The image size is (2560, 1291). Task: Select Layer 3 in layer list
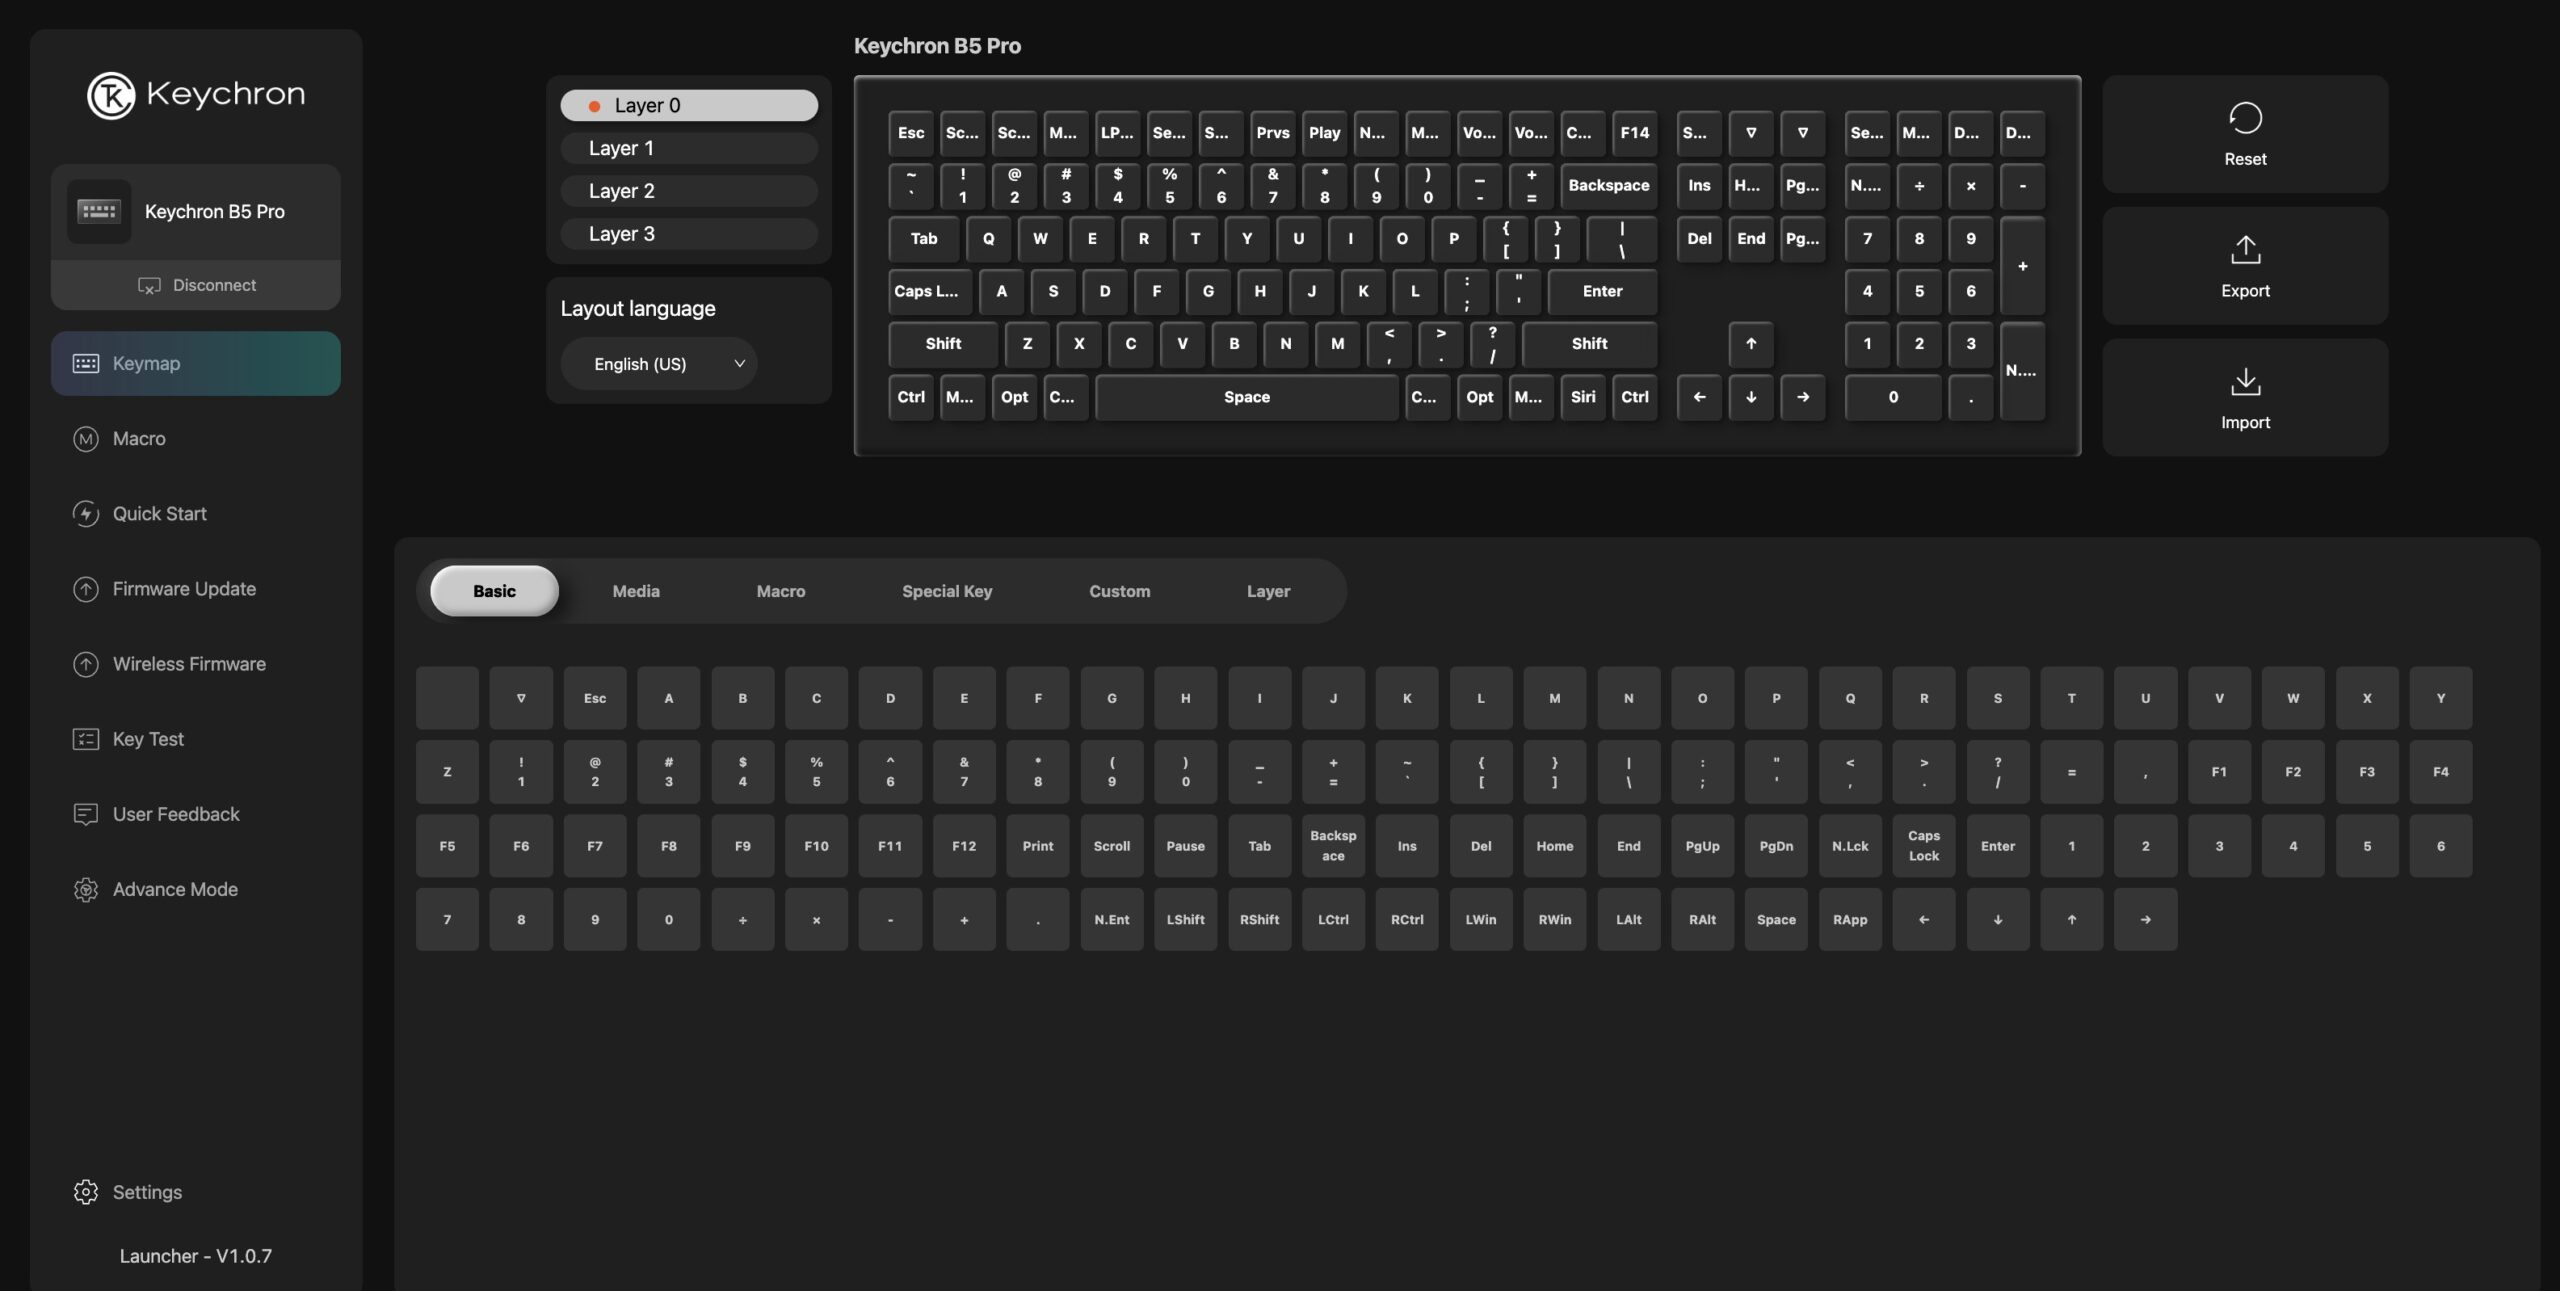click(688, 234)
